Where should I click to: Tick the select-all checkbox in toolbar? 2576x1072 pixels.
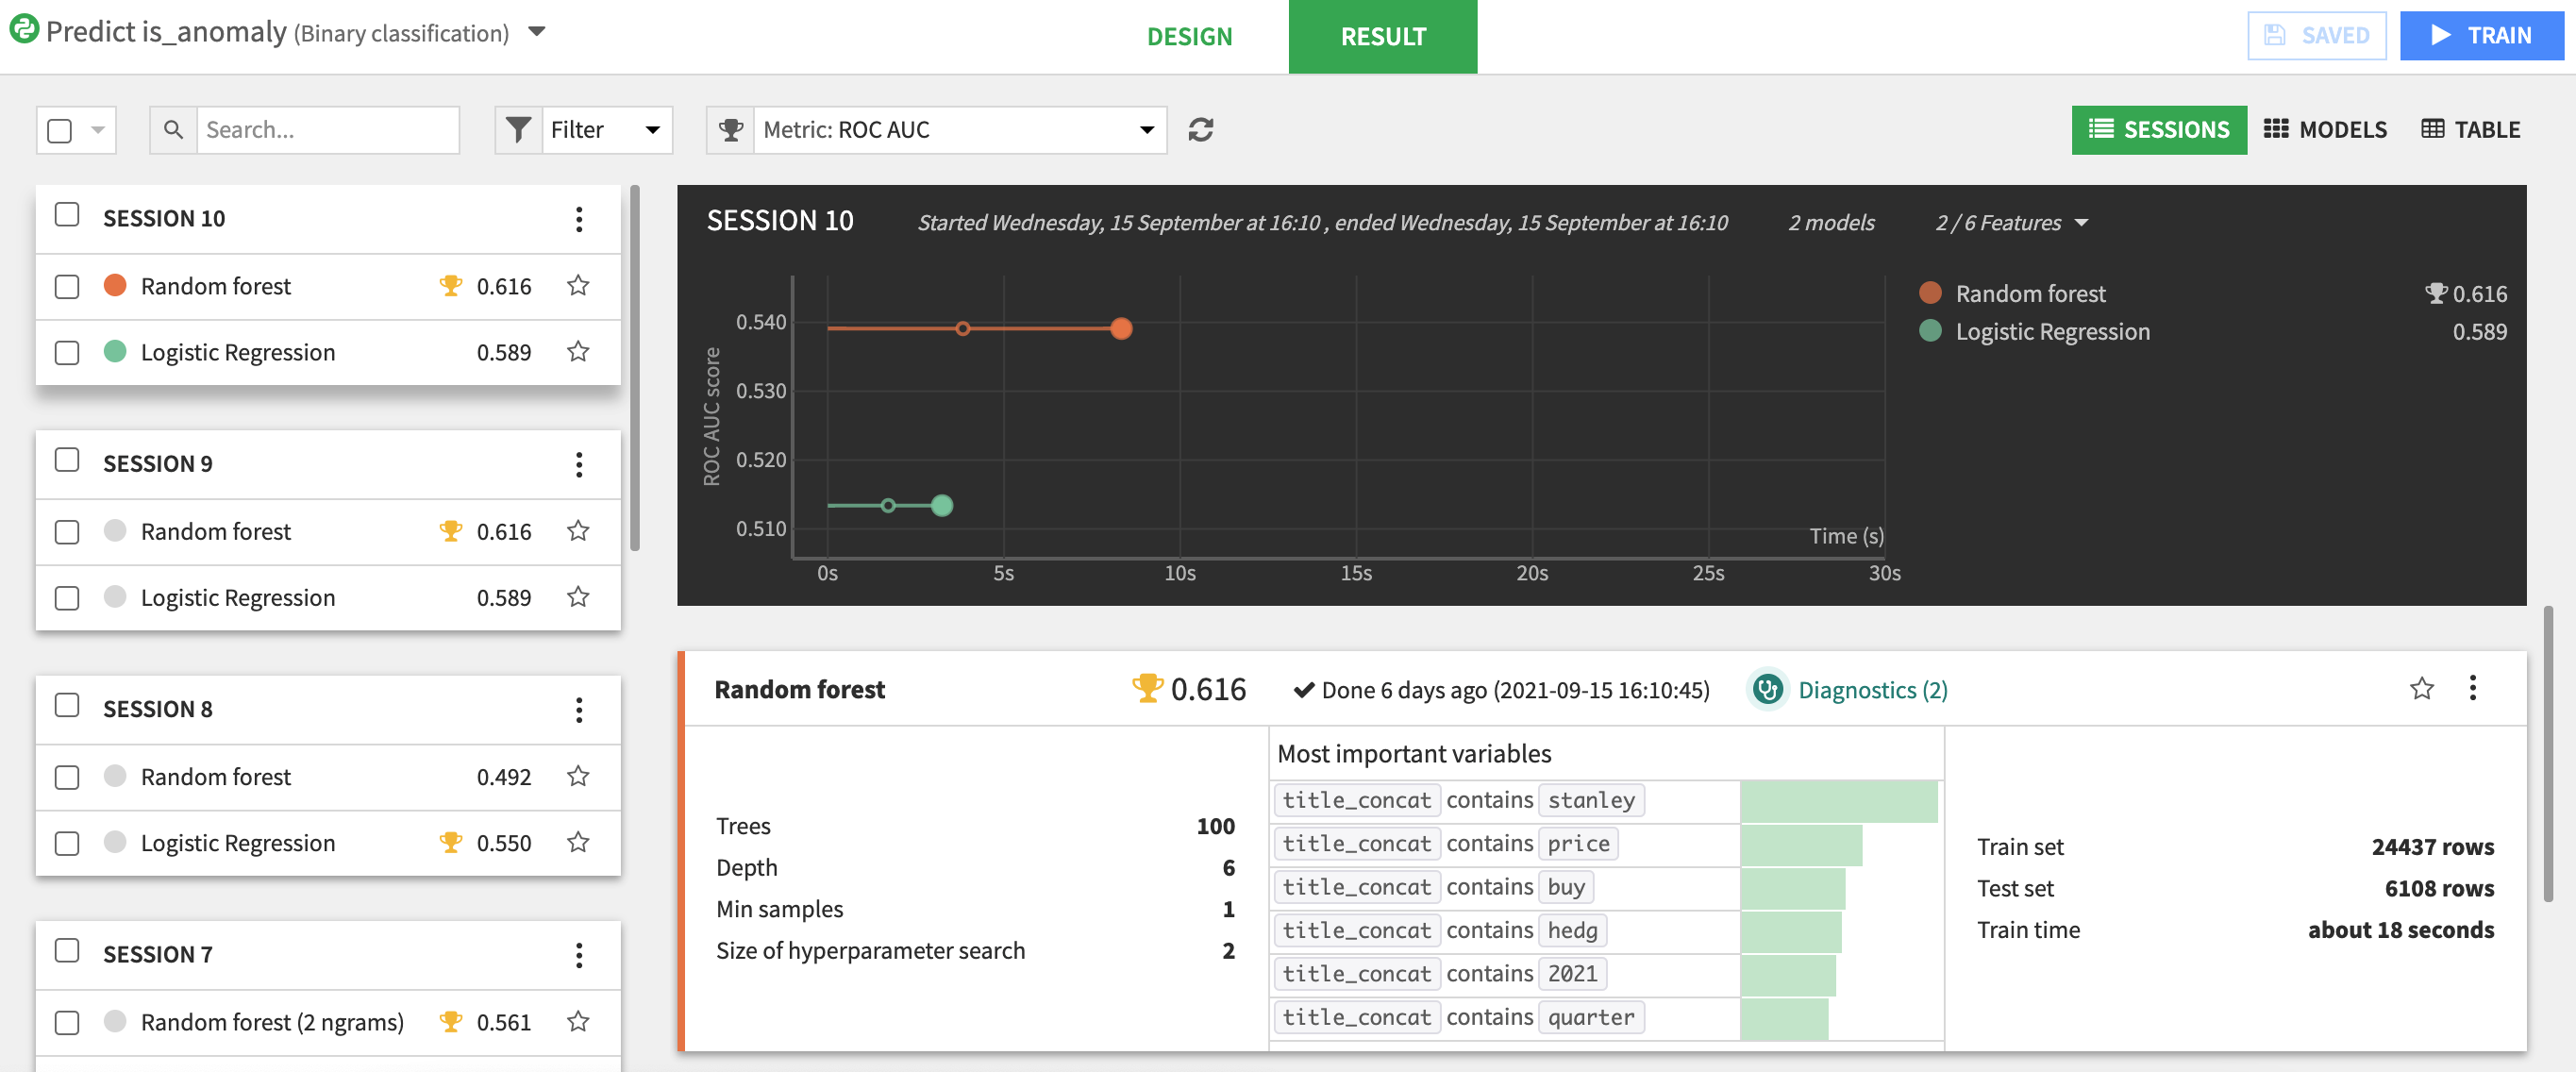(60, 130)
